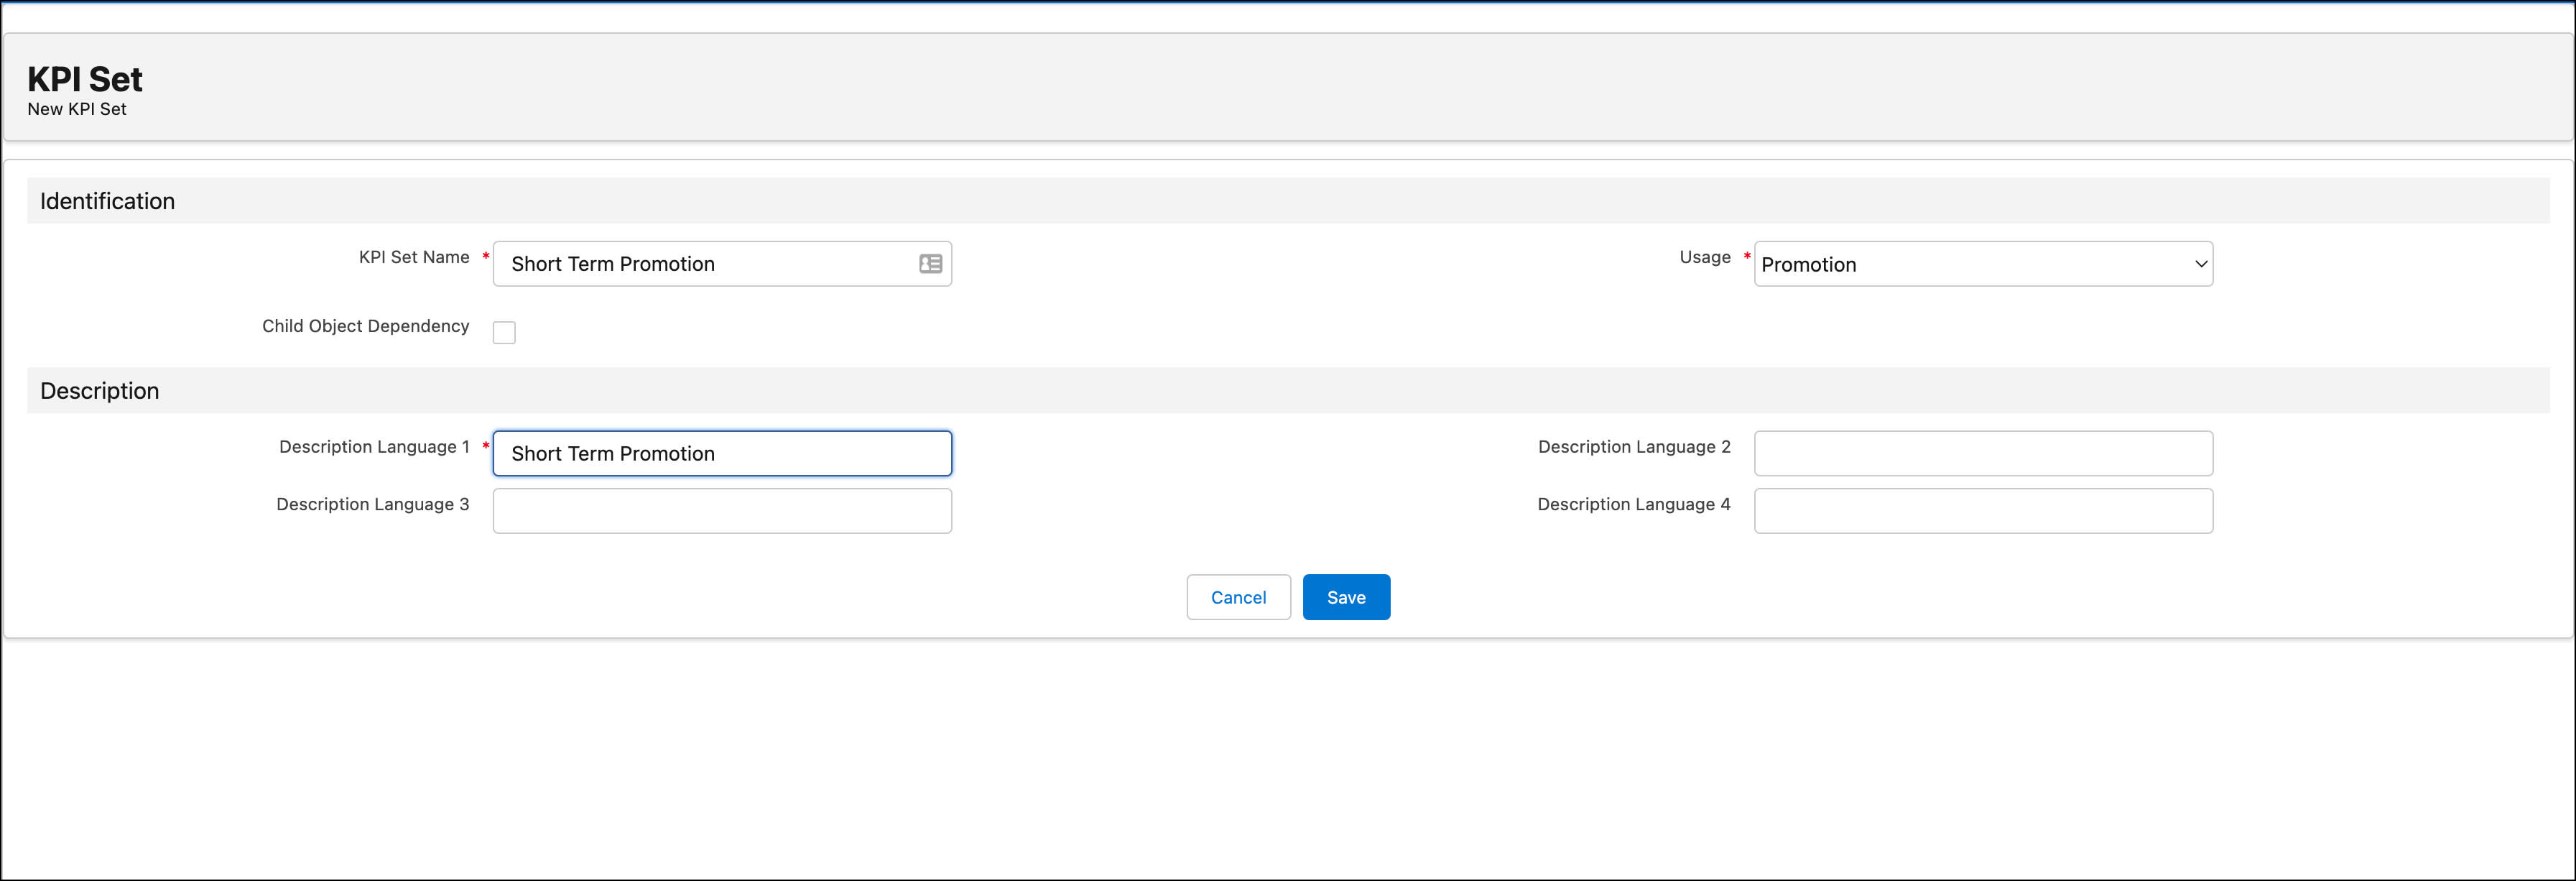The height and width of the screenshot is (881, 2576).
Task: Click the Description Language 2 label
Action: click(1633, 447)
